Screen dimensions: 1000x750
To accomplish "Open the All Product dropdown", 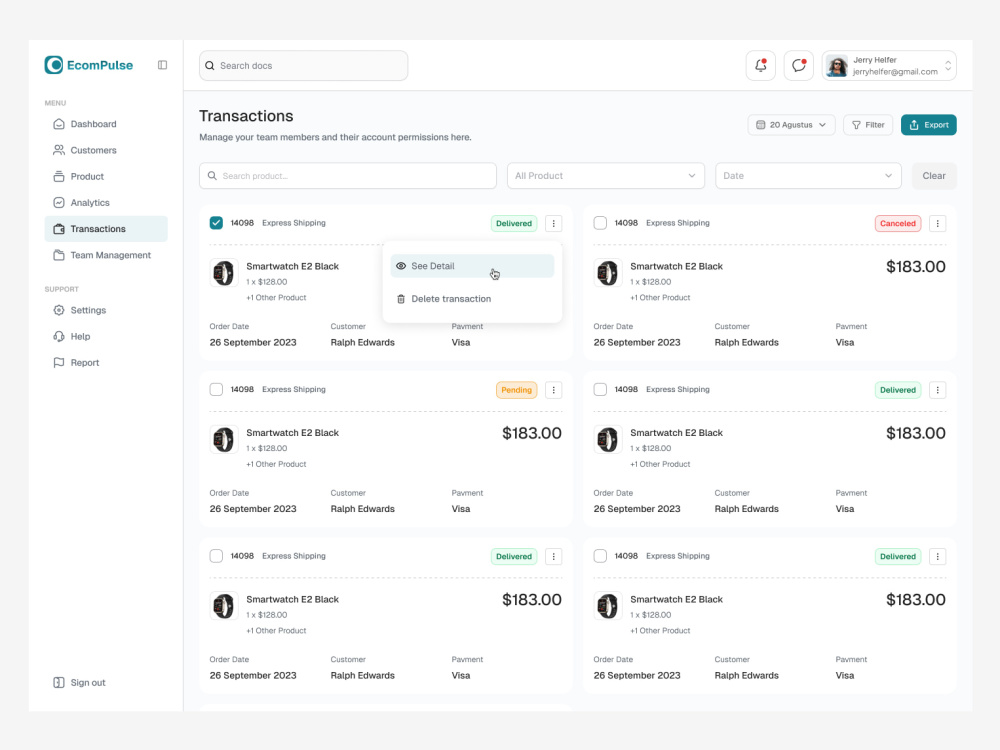I will pos(605,175).
